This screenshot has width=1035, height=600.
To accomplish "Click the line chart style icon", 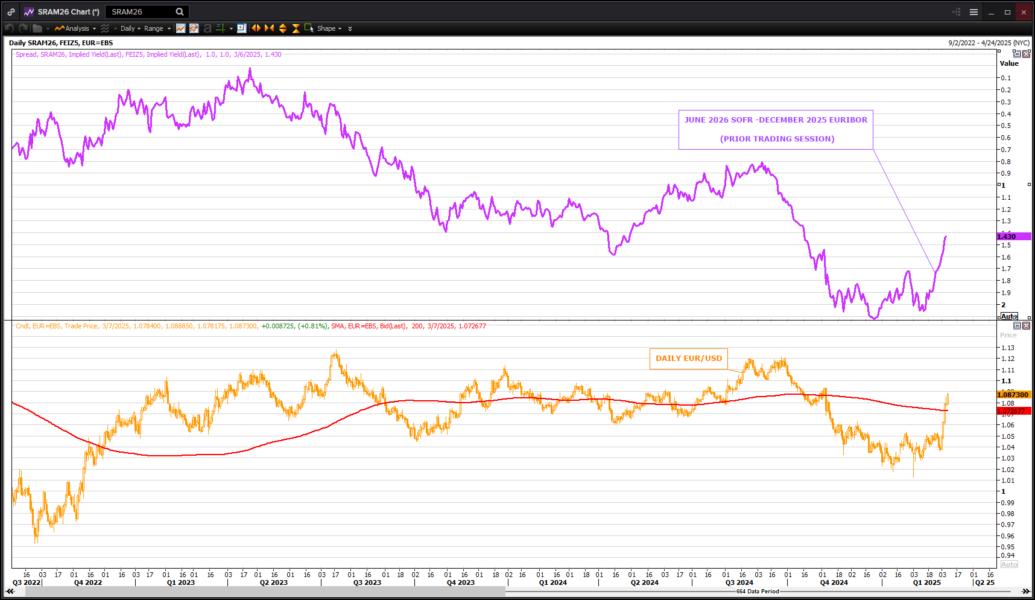I will pyautogui.click(x=181, y=28).
